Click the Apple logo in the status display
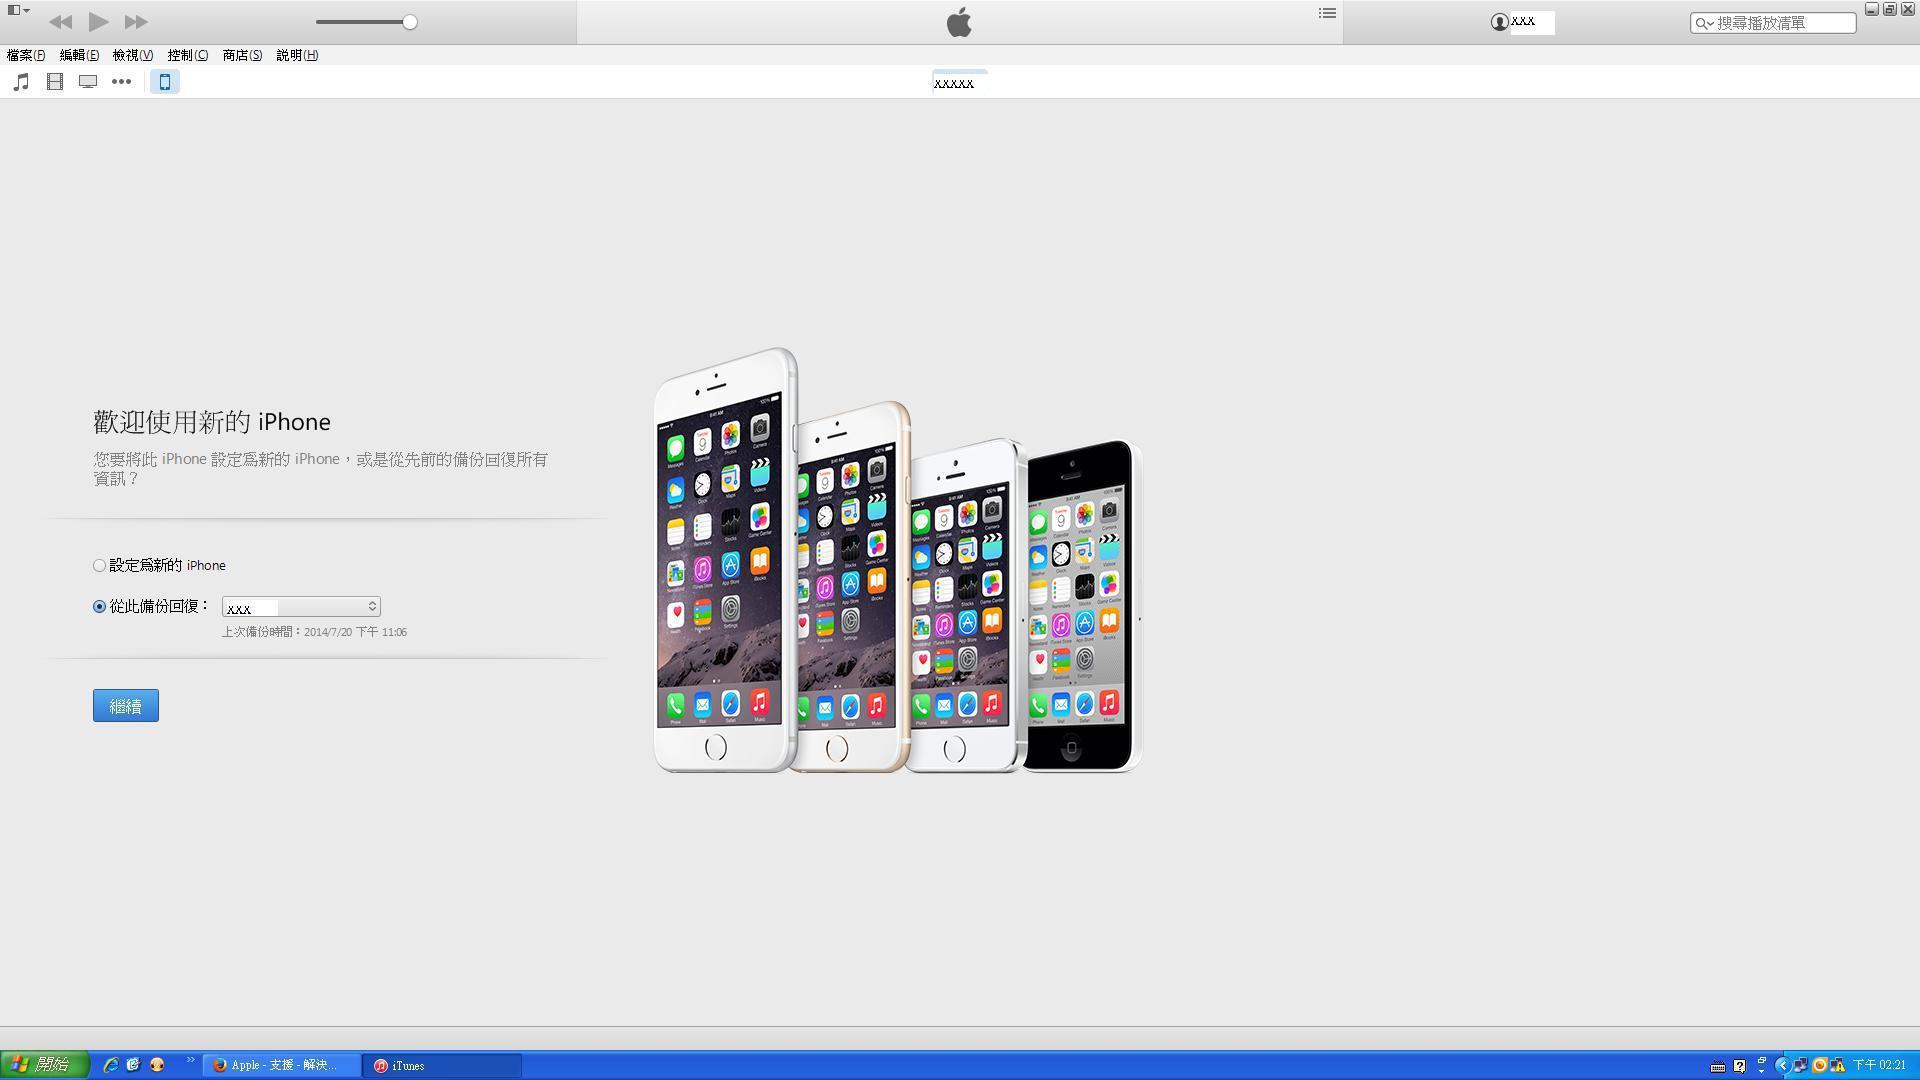 tap(959, 22)
